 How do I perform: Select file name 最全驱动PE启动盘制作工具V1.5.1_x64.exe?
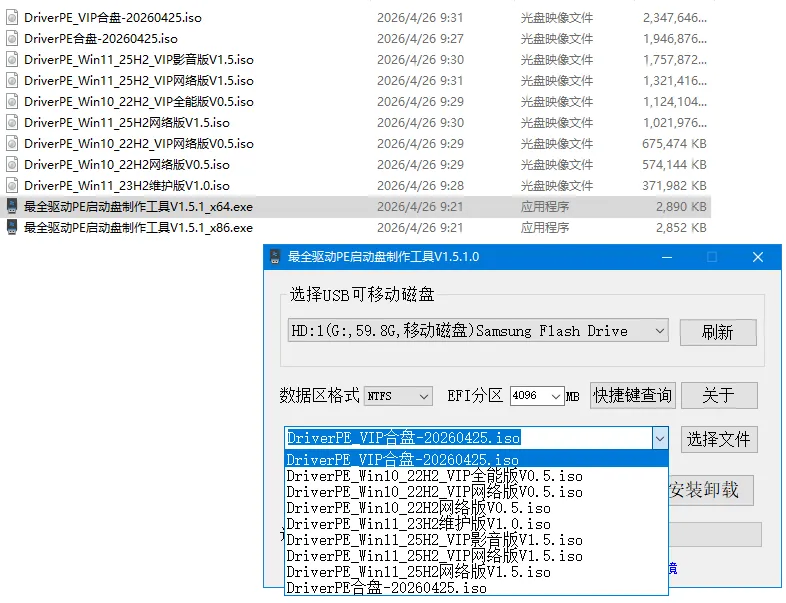pos(138,207)
